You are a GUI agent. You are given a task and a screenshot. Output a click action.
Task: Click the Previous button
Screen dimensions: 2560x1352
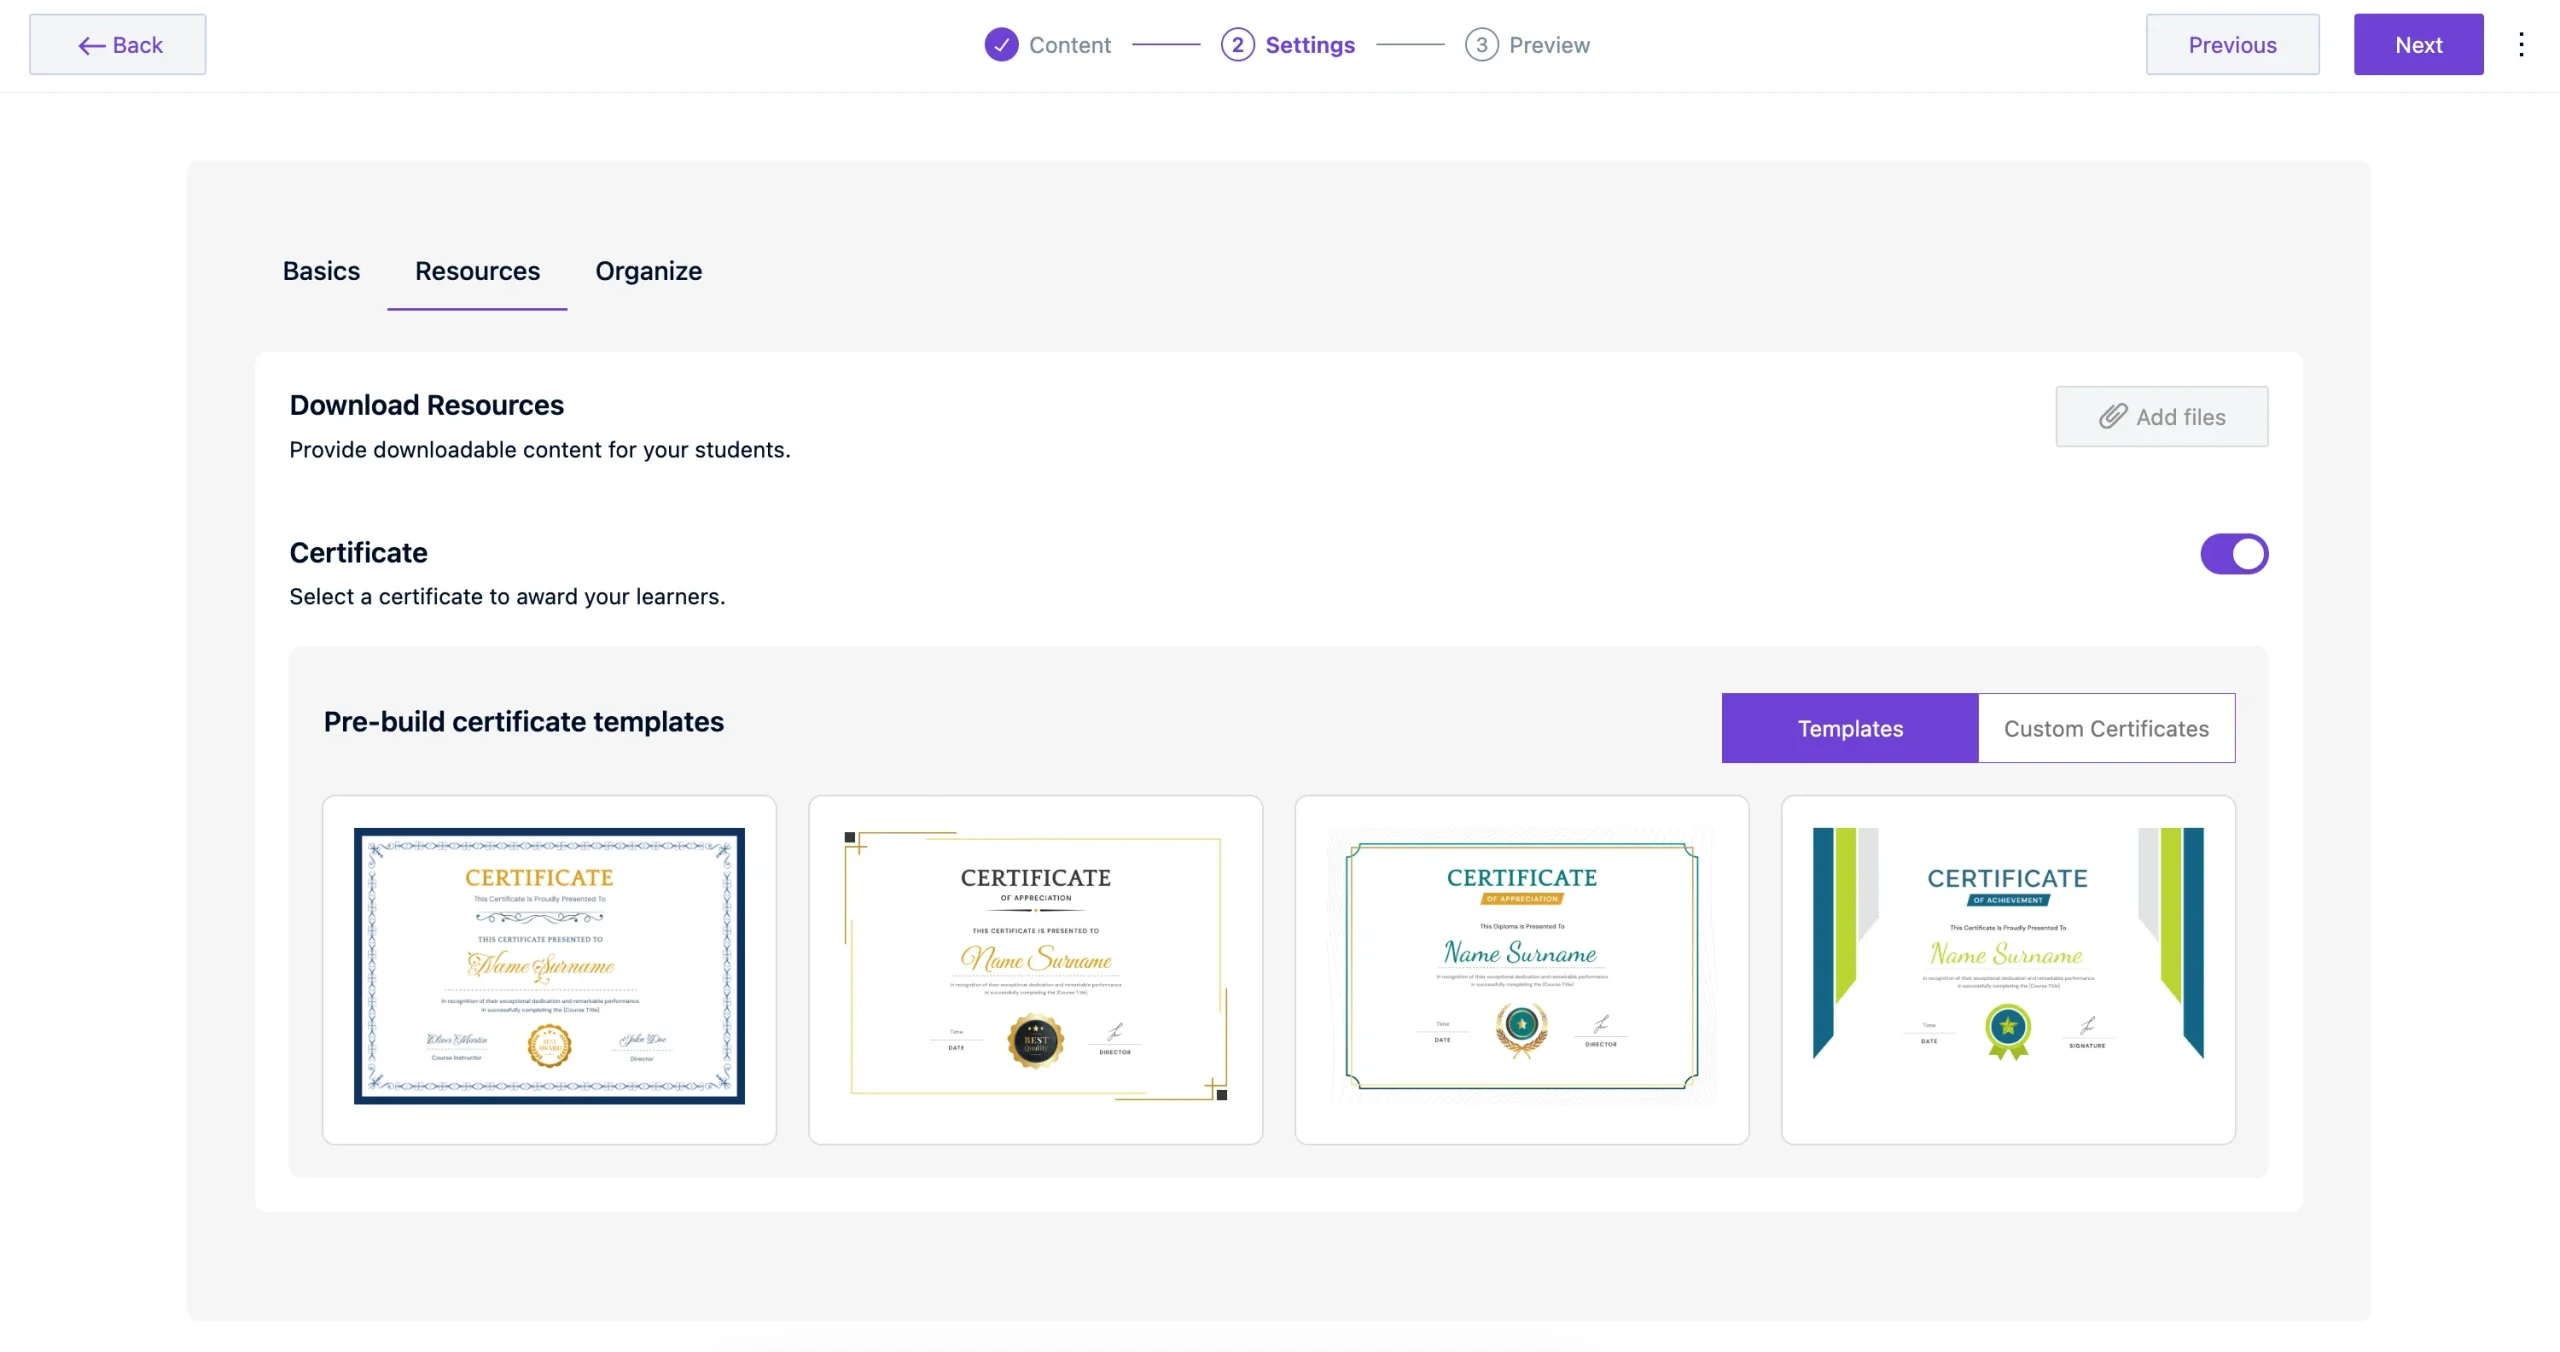tap(2232, 44)
